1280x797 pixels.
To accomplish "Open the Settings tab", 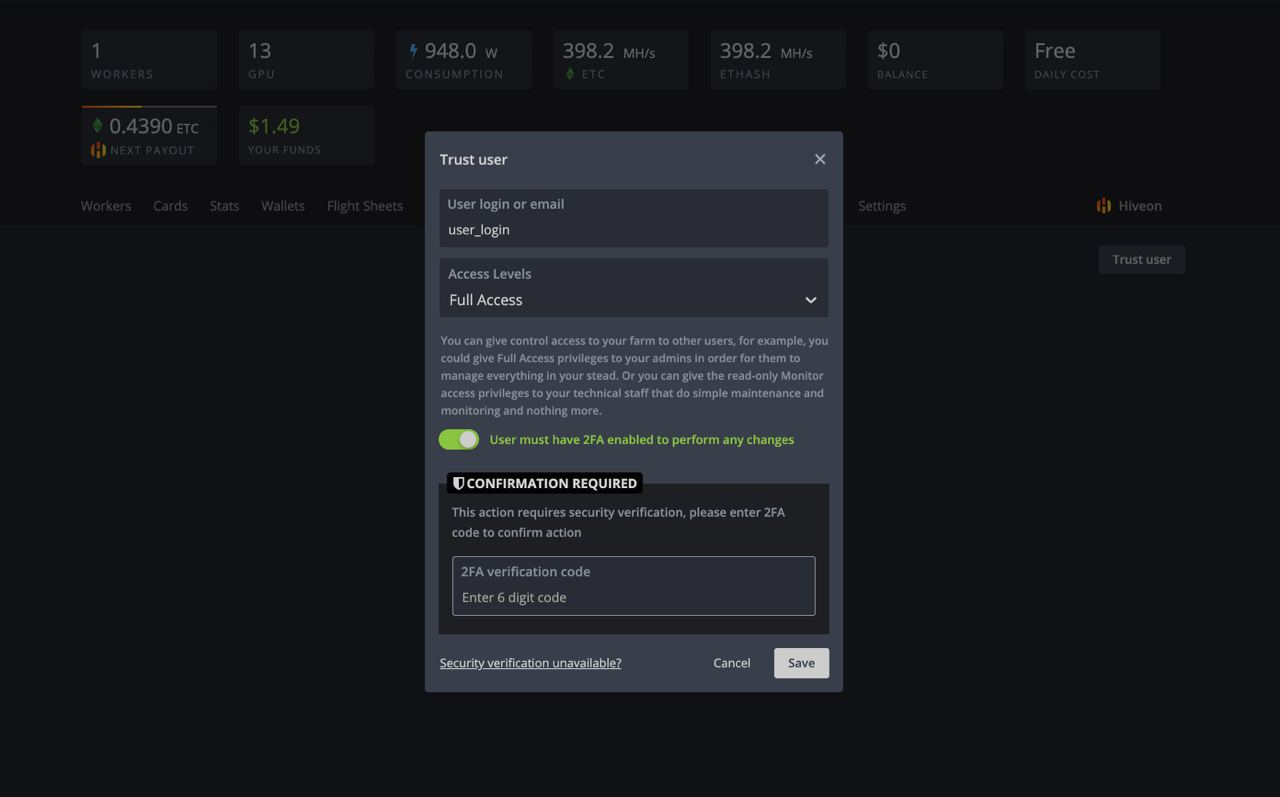I will pyautogui.click(x=882, y=206).
